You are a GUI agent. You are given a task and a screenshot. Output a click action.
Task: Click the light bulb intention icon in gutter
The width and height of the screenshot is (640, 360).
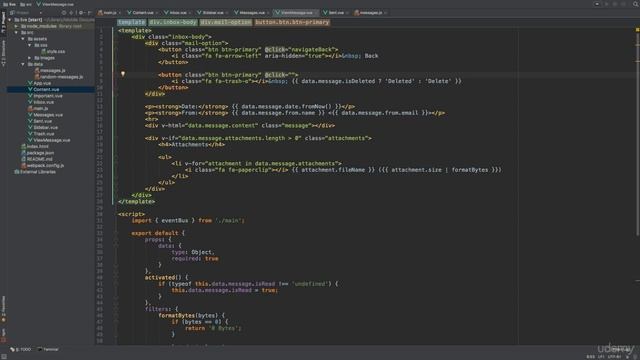pyautogui.click(x=122, y=74)
